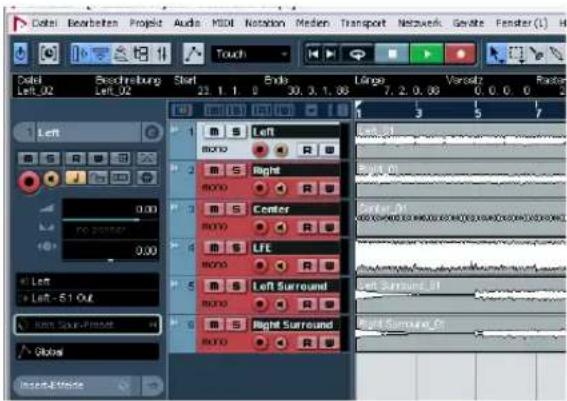Toggle the constrain delay compensation icon
The width and height of the screenshot is (567, 401).
click(48, 54)
